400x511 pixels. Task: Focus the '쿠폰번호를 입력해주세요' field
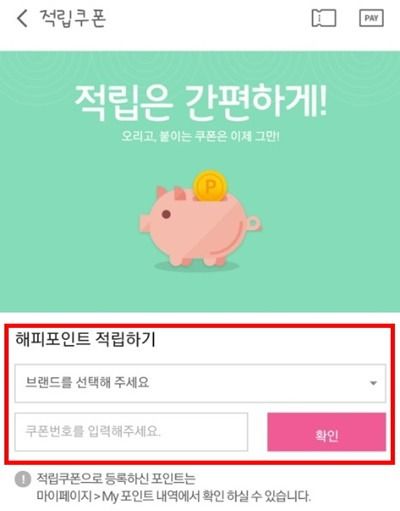point(131,432)
